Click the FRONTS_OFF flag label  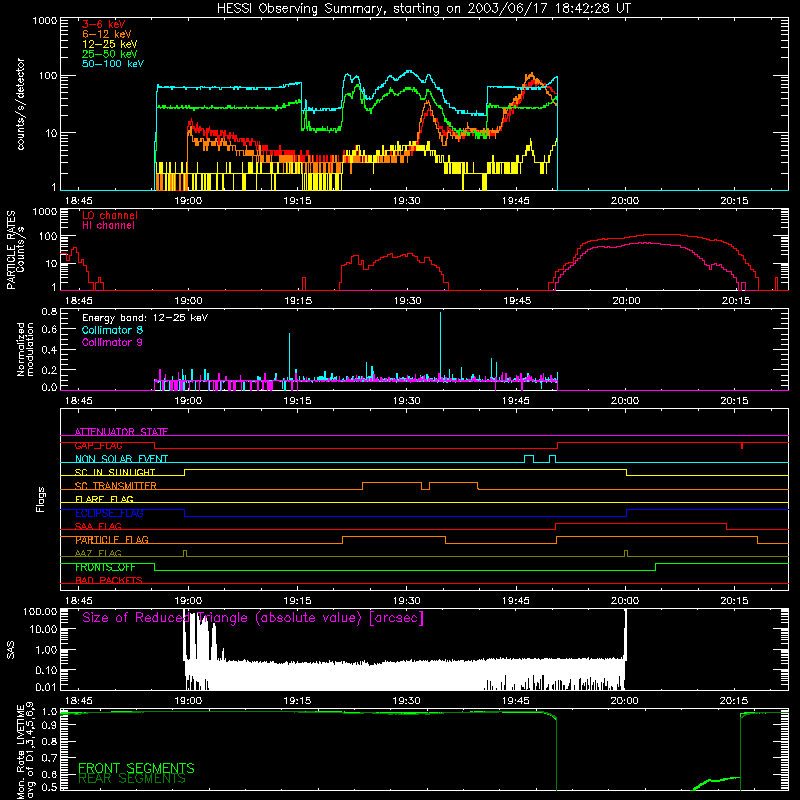pyautogui.click(x=105, y=567)
